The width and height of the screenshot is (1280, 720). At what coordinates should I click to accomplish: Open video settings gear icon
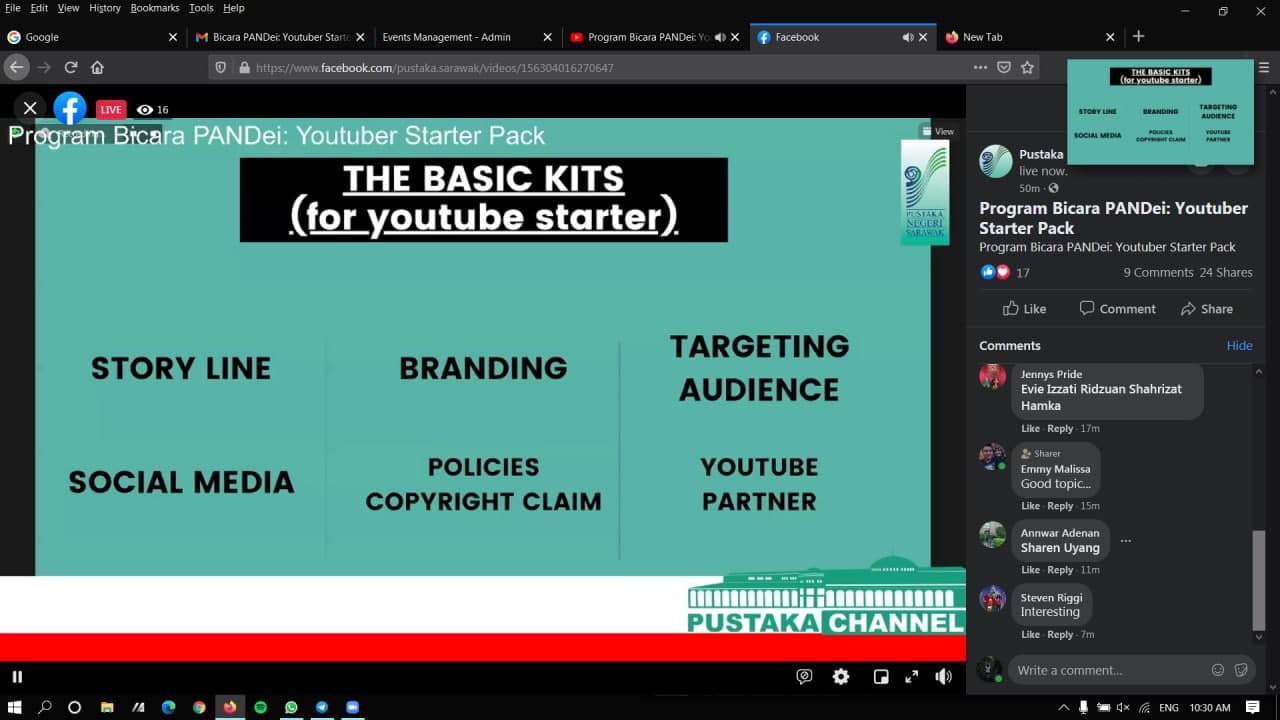tap(841, 677)
